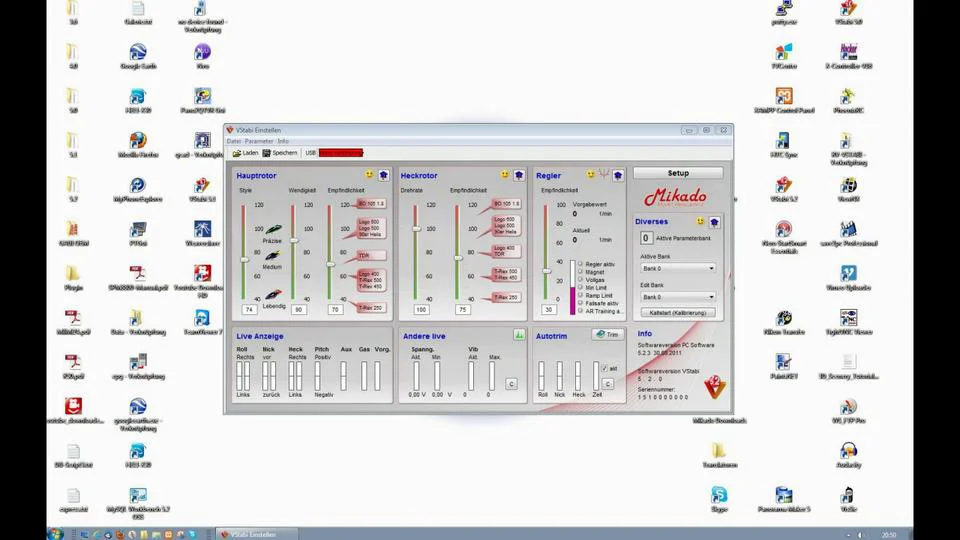Screen dimensions: 960x540
Task: Click the T-Rex 250 preset in Hauptrotor
Action: point(371,307)
